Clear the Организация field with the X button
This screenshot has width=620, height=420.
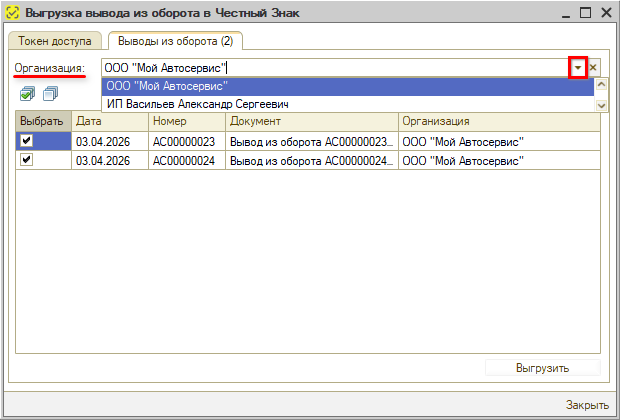(x=593, y=68)
